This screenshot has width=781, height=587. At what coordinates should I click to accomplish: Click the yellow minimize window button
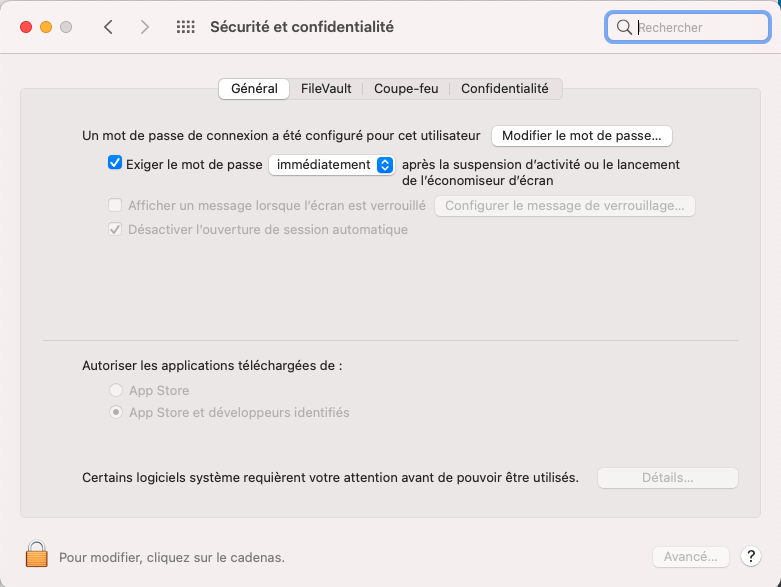[x=46, y=27]
